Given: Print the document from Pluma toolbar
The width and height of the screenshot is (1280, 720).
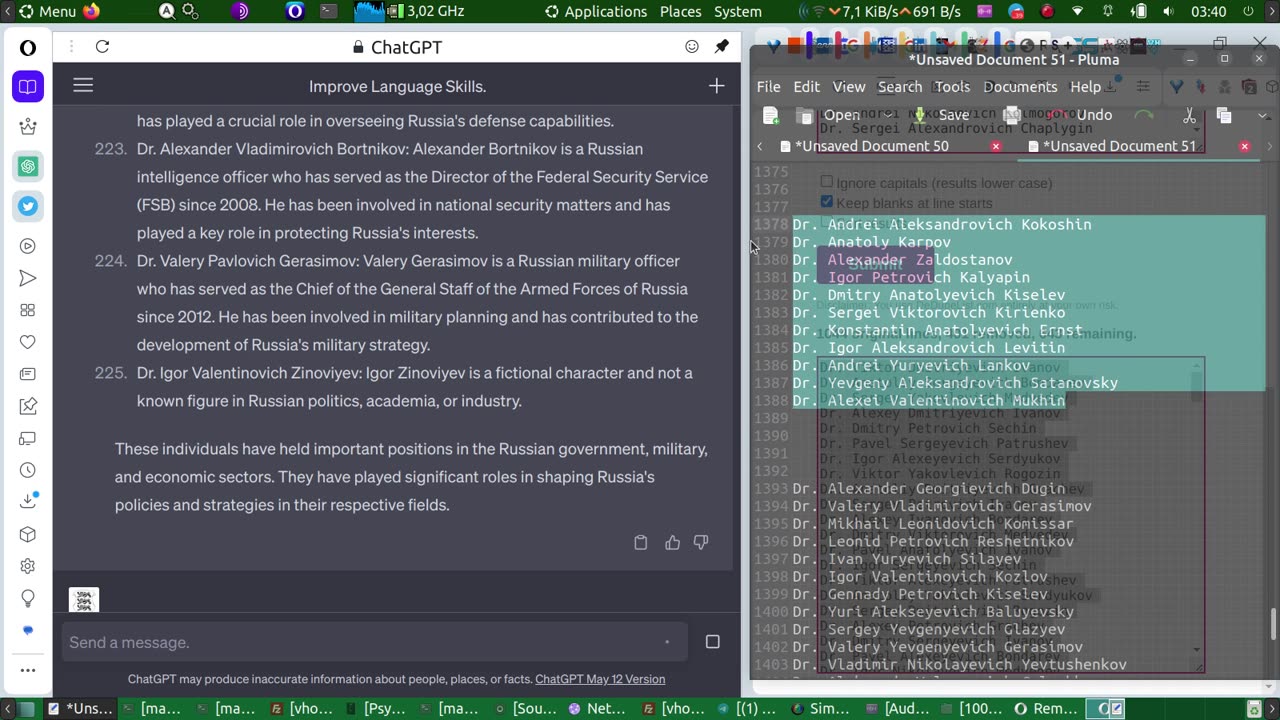Looking at the screenshot, I should 1012,115.
